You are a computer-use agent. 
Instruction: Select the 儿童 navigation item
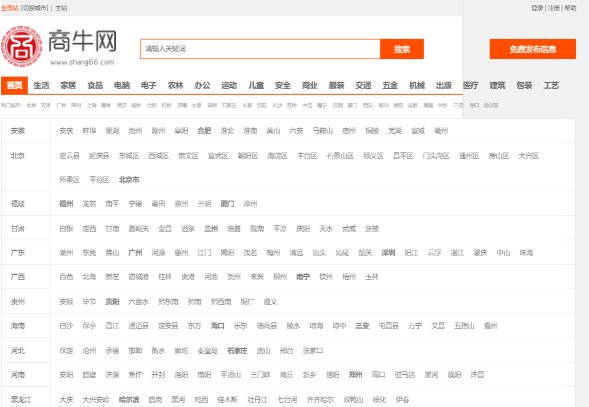pos(256,85)
